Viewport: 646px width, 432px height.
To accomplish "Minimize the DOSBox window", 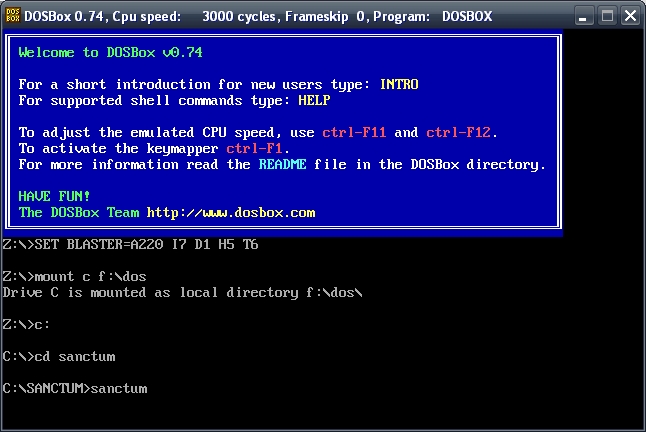I will (584, 16).
